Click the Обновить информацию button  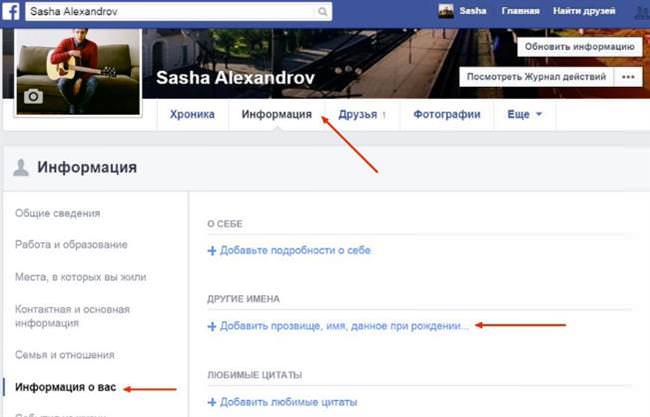point(580,47)
